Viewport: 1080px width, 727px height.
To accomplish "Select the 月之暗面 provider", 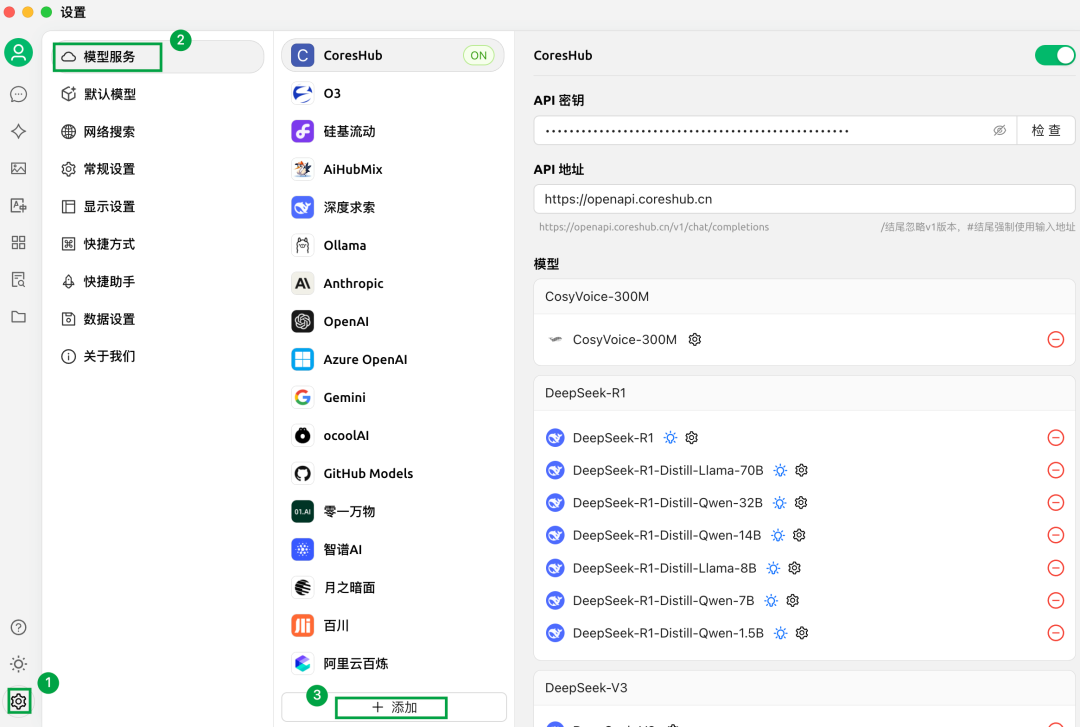I will (x=393, y=587).
